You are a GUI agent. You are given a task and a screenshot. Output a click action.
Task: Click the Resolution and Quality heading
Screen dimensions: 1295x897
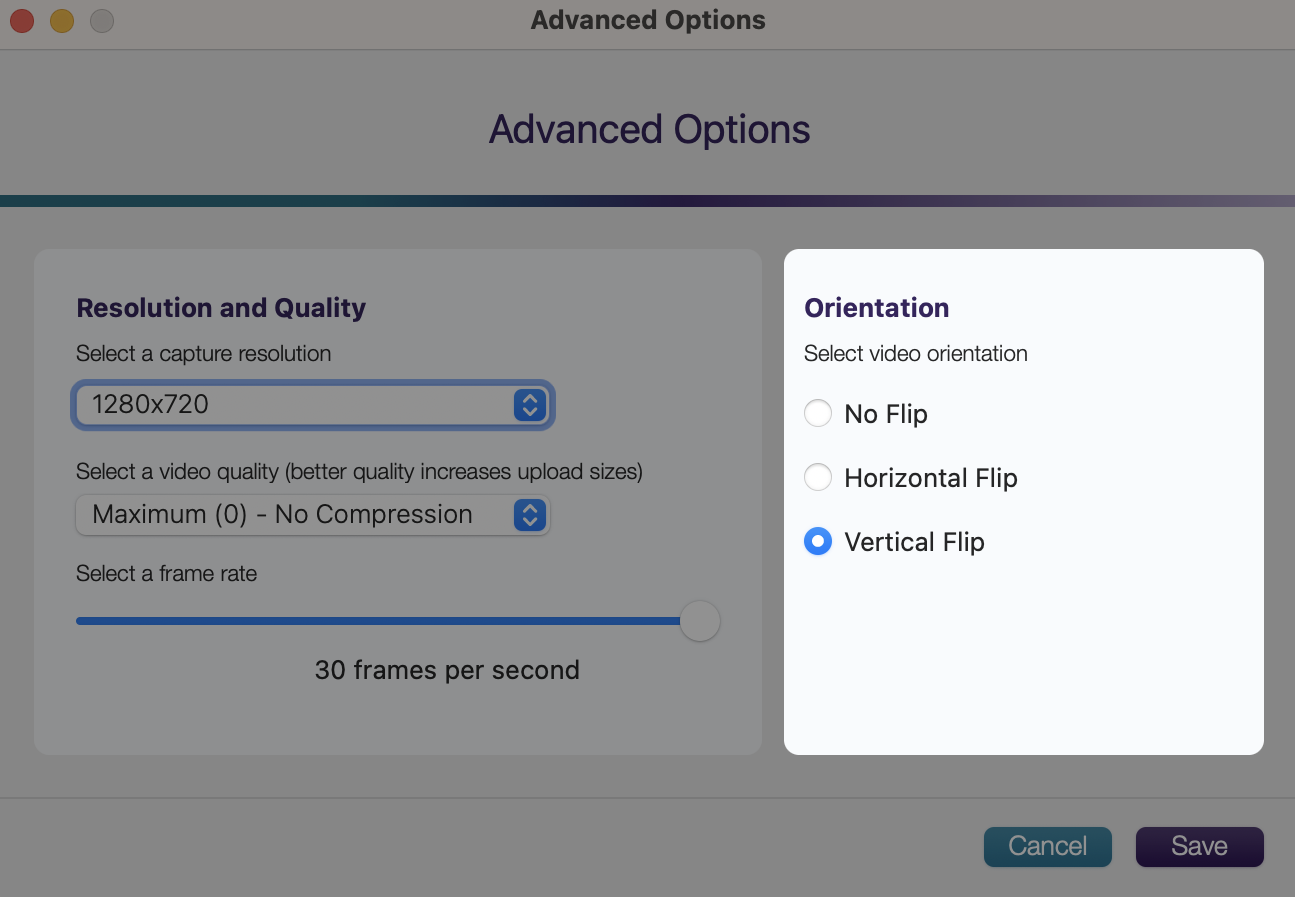click(221, 308)
